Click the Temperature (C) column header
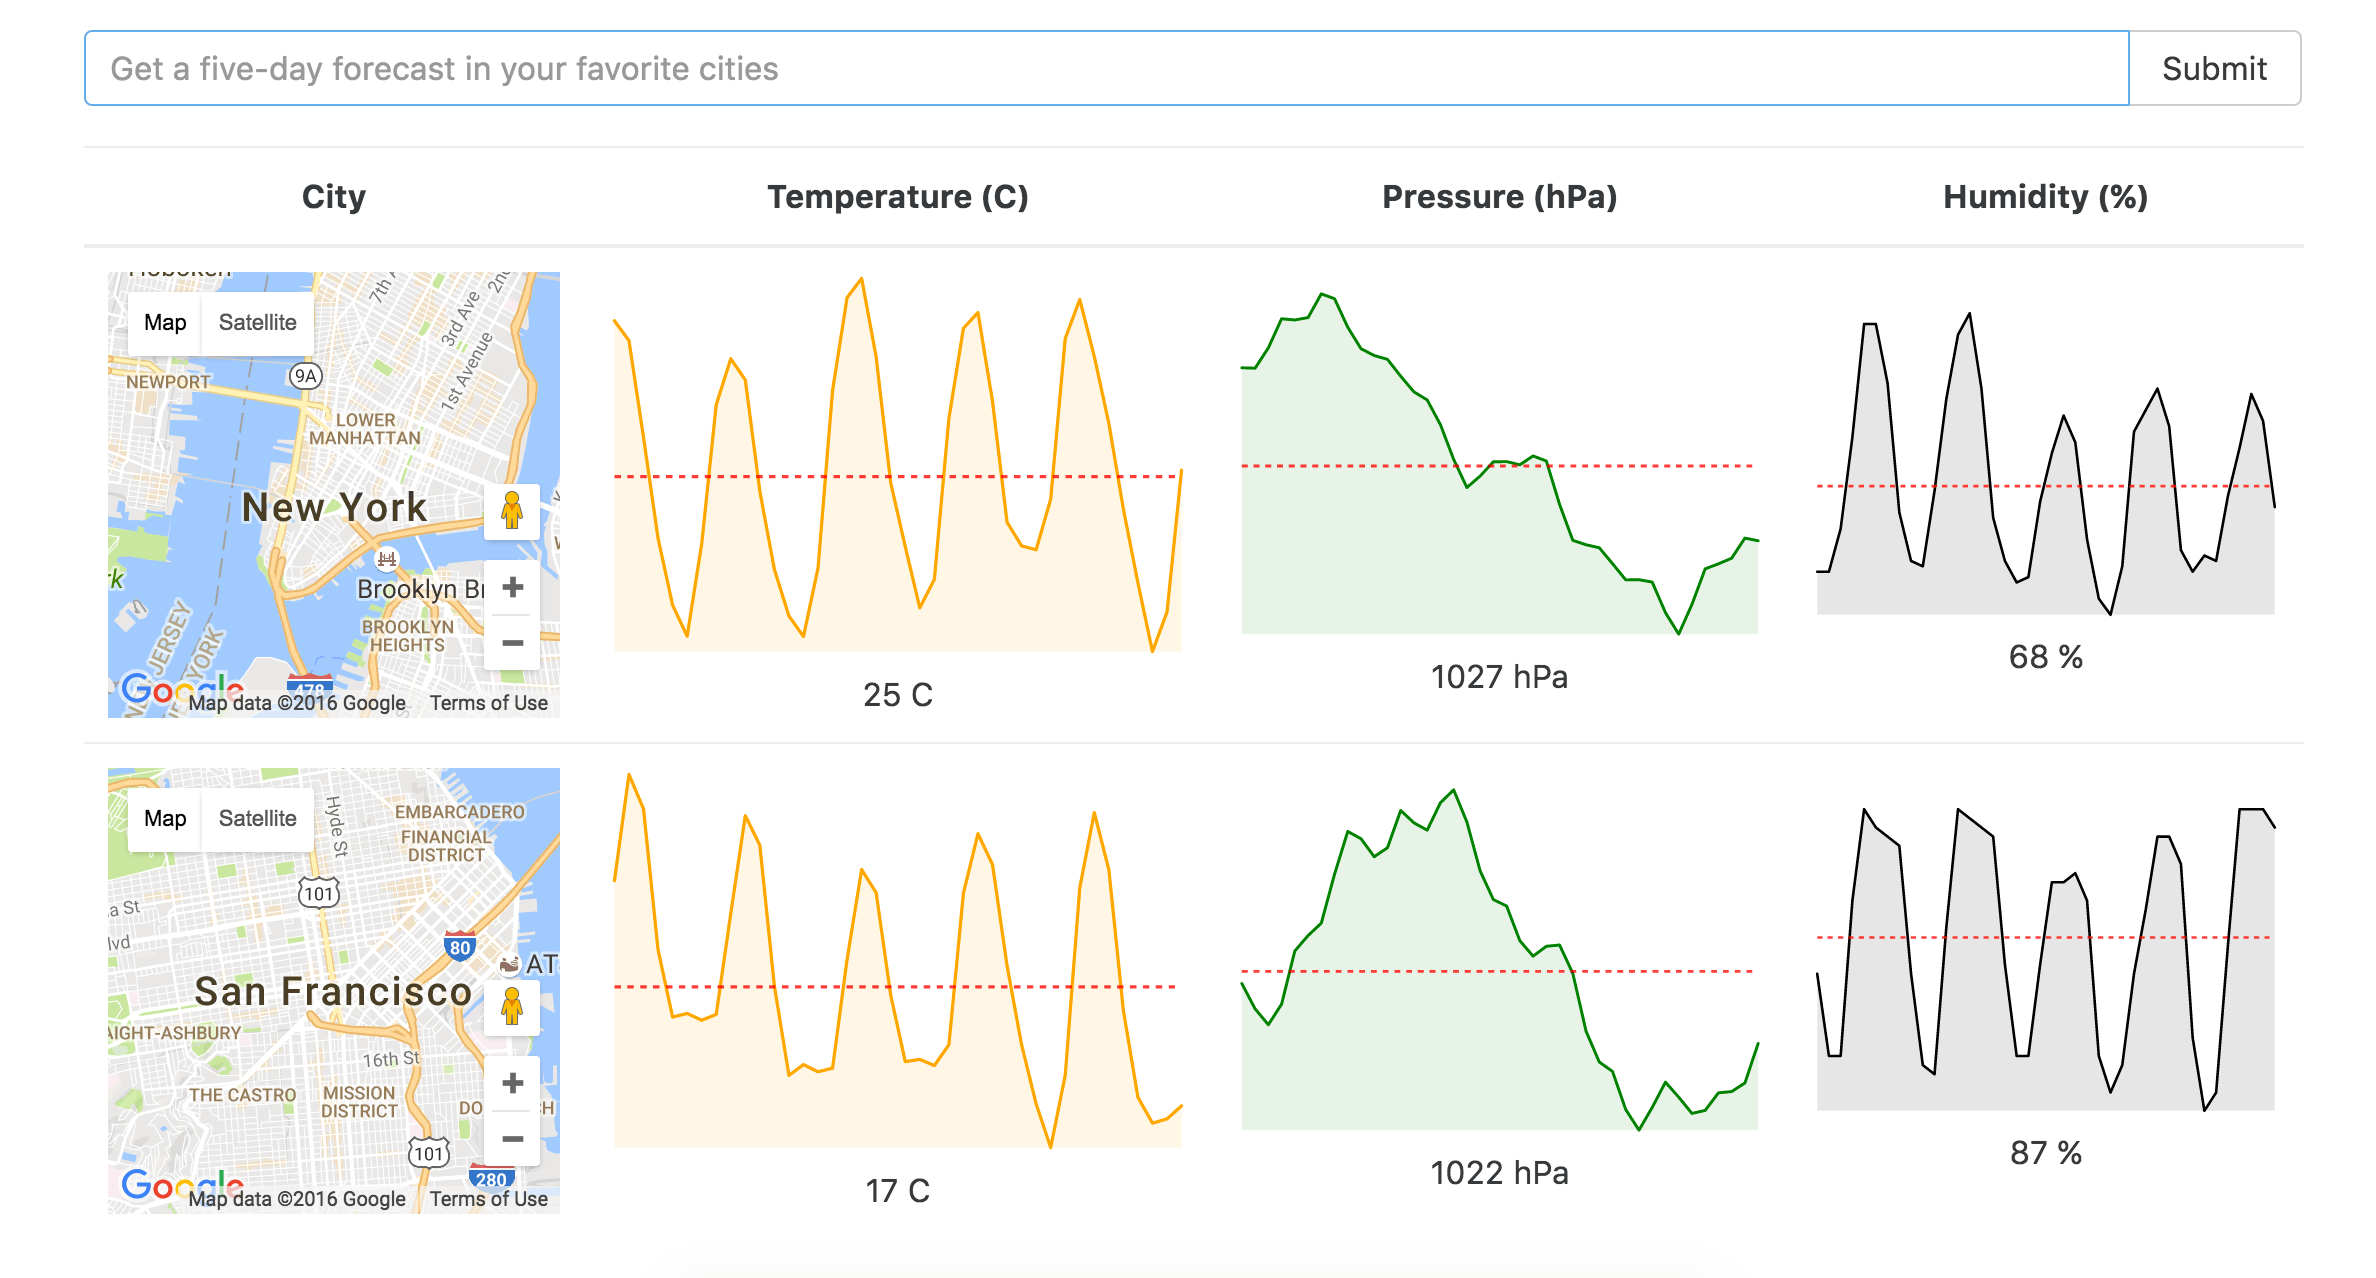The image size is (2376, 1278). tap(897, 197)
